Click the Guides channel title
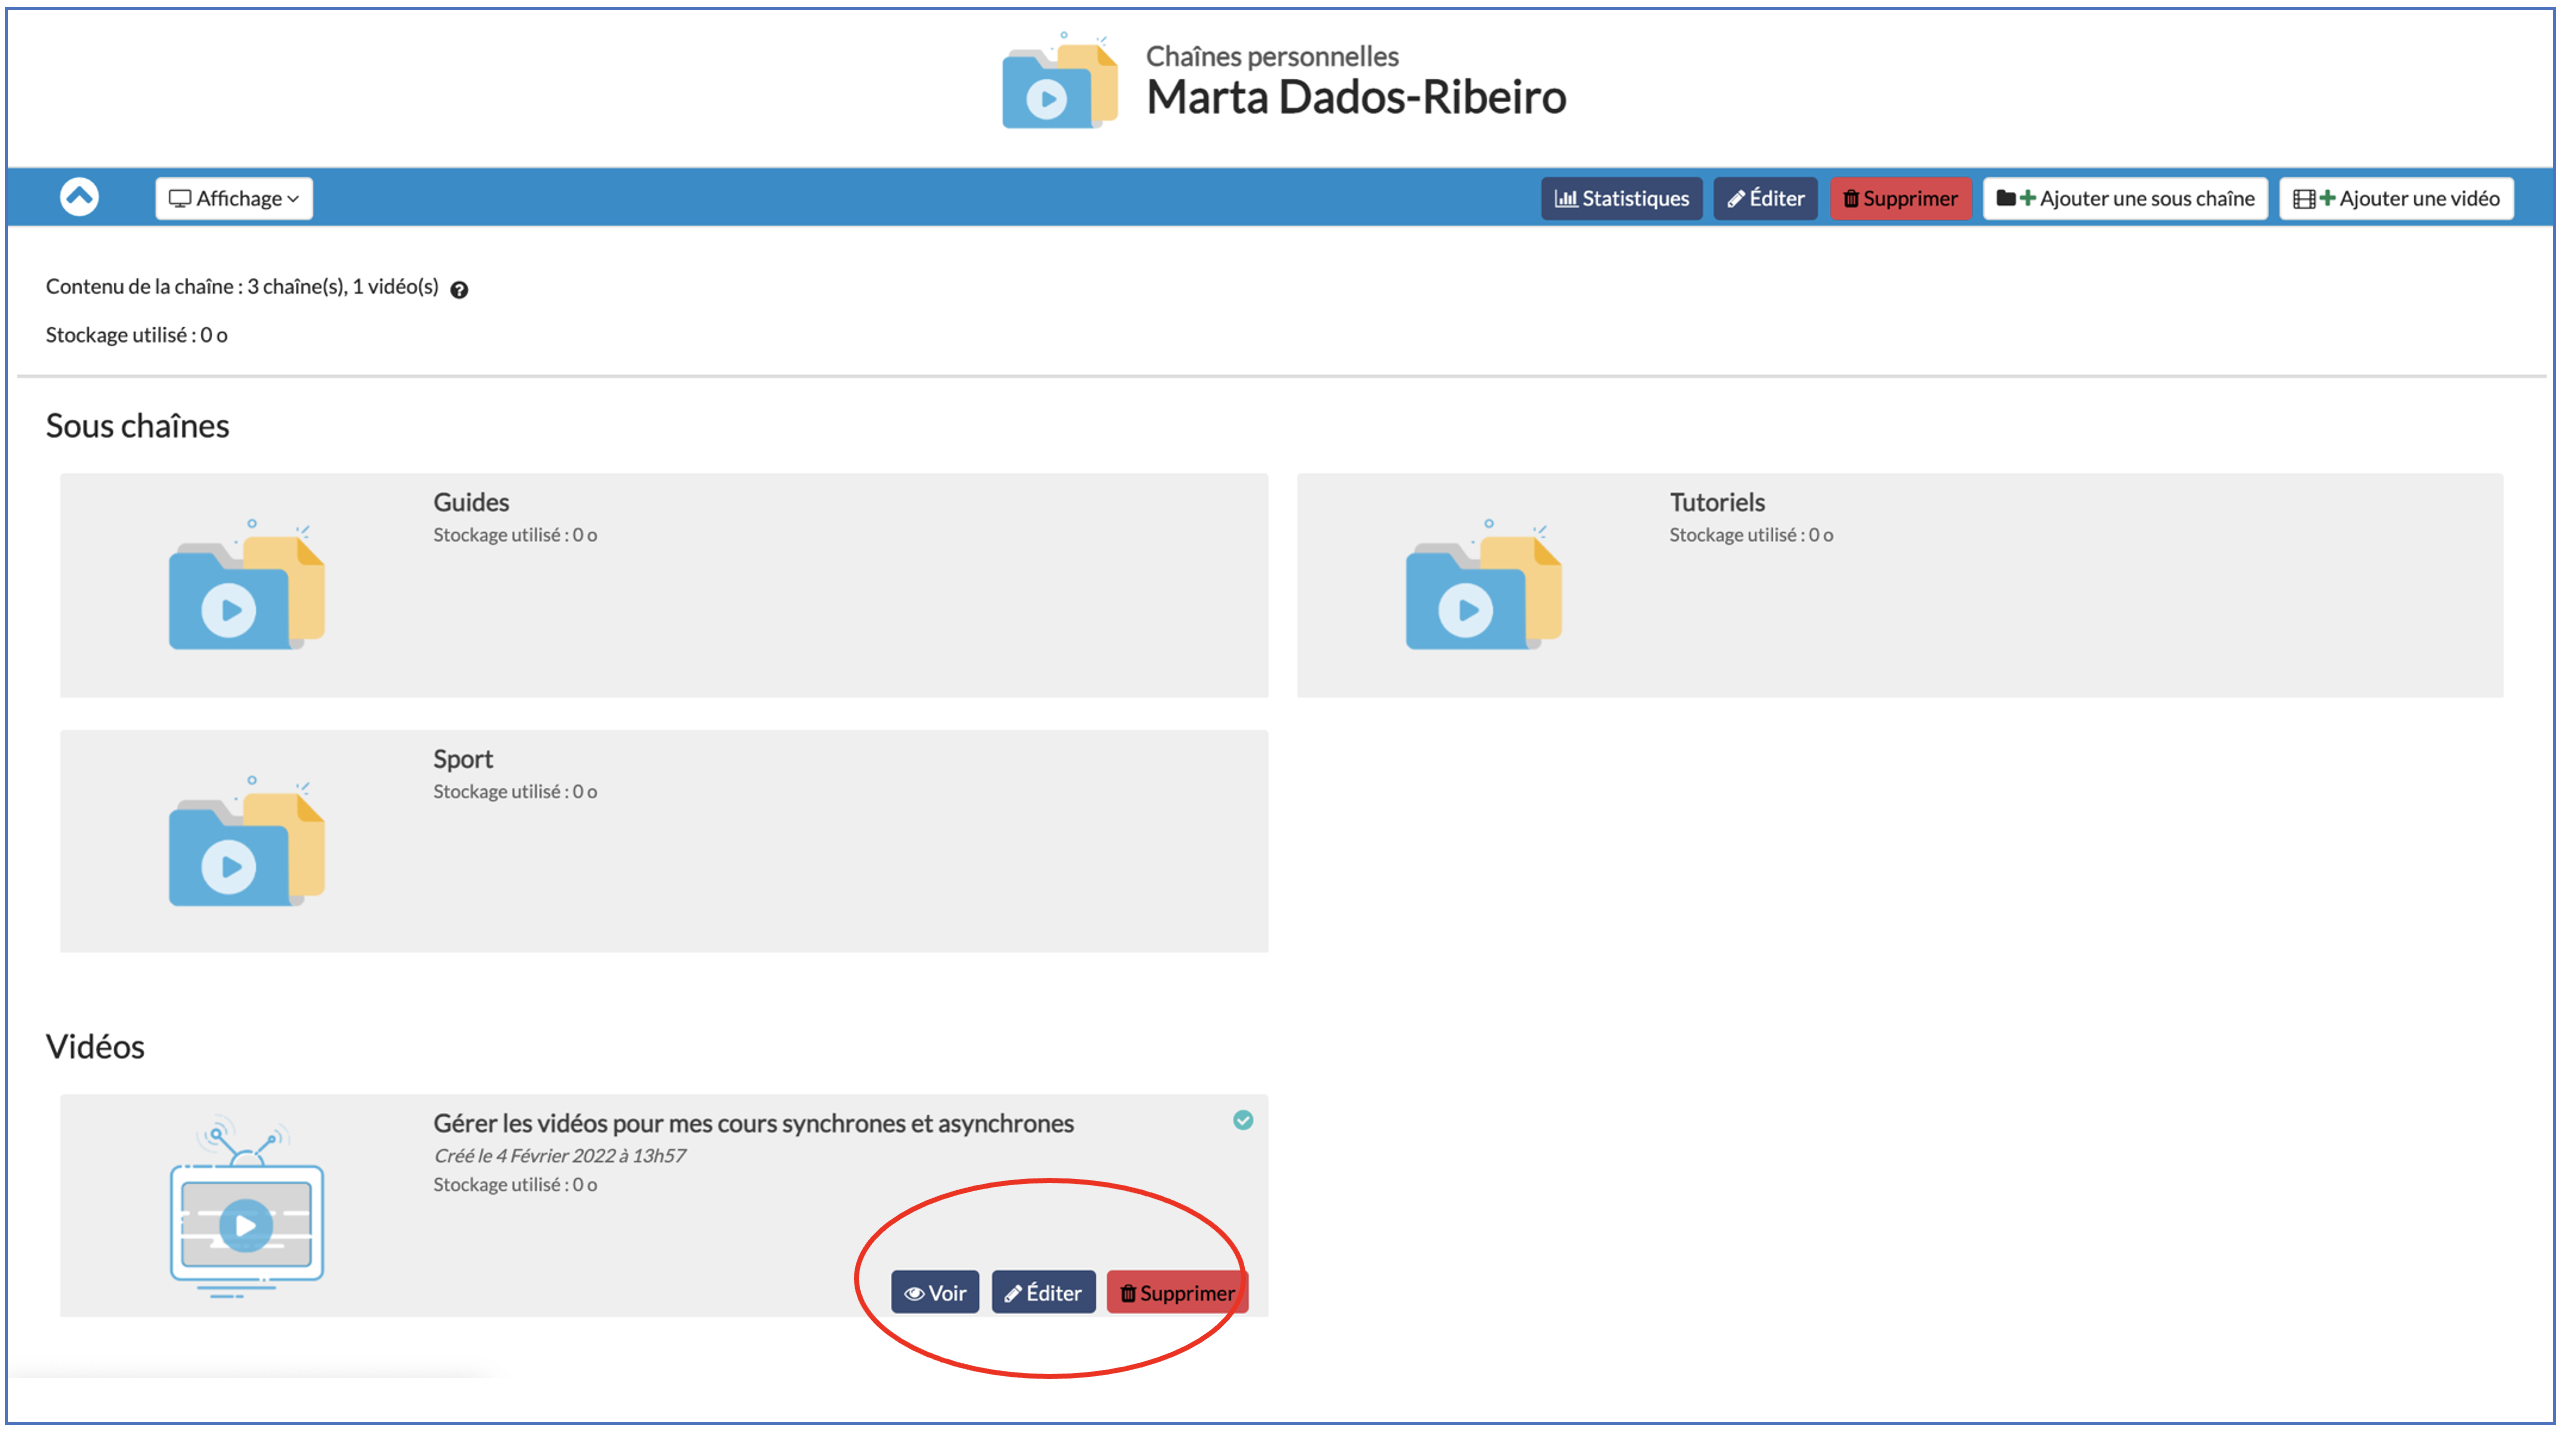This screenshot has height=1436, width=2566. pyautogui.click(x=471, y=502)
